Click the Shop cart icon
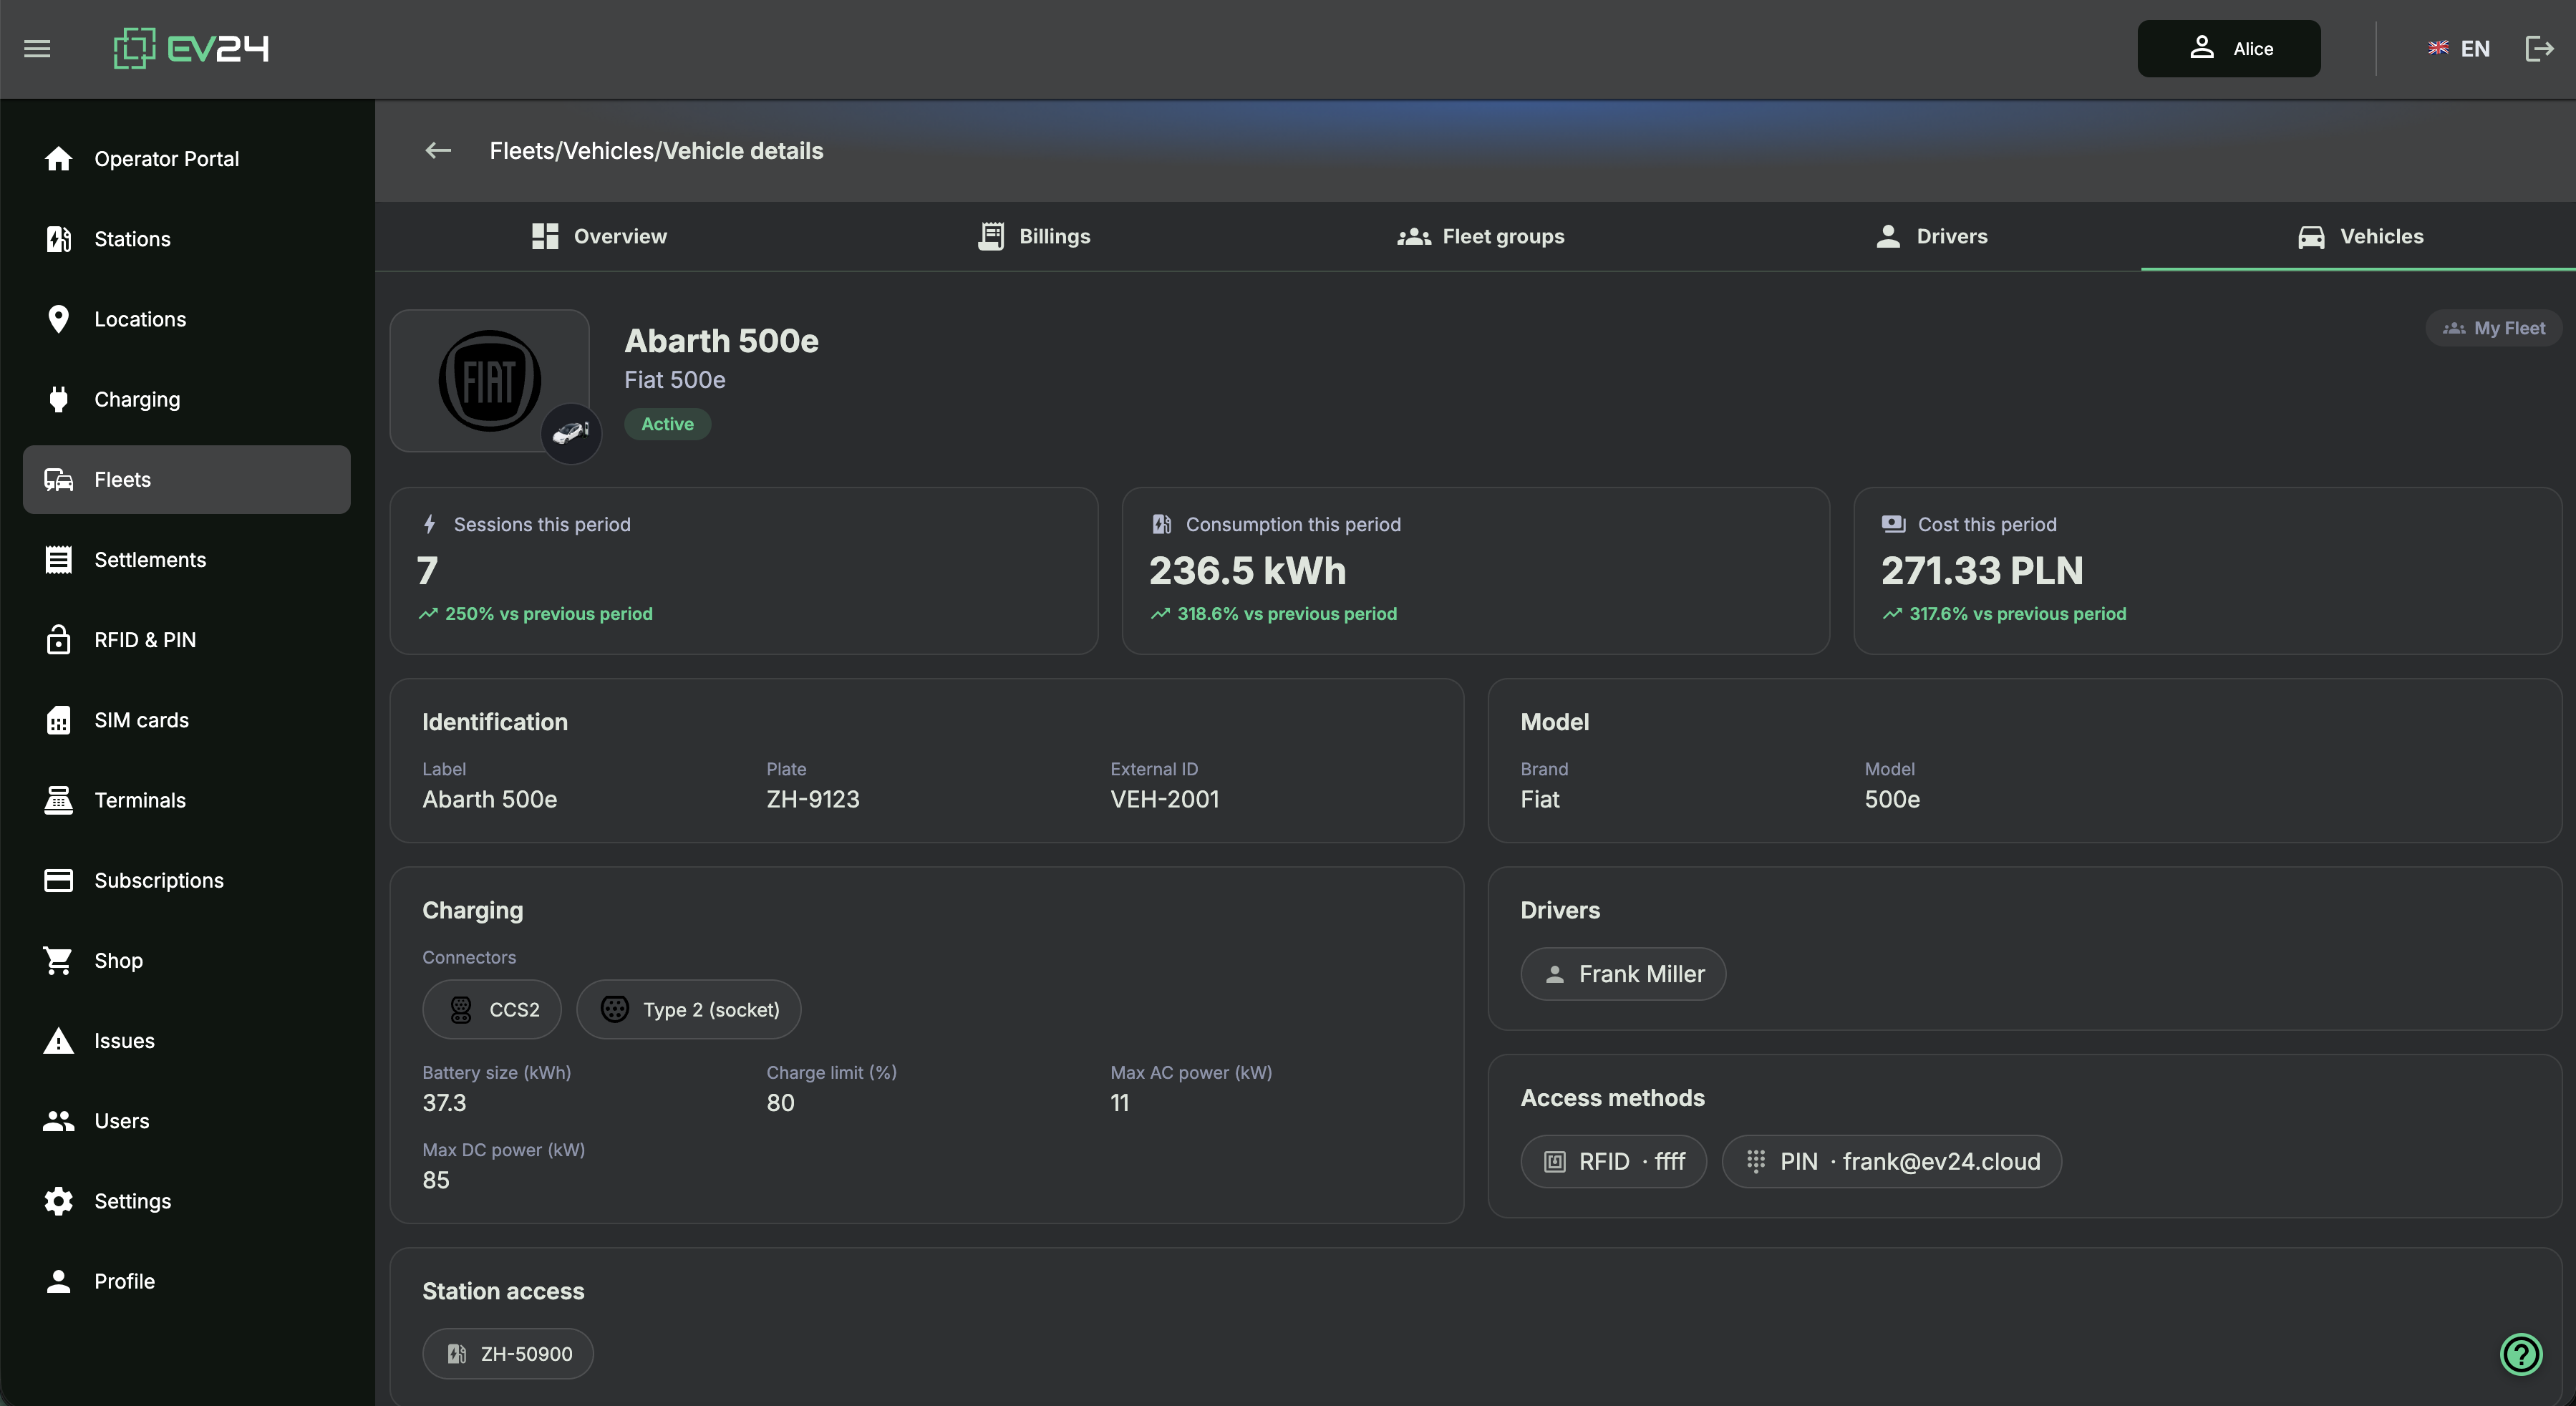This screenshot has width=2576, height=1406. (59, 961)
